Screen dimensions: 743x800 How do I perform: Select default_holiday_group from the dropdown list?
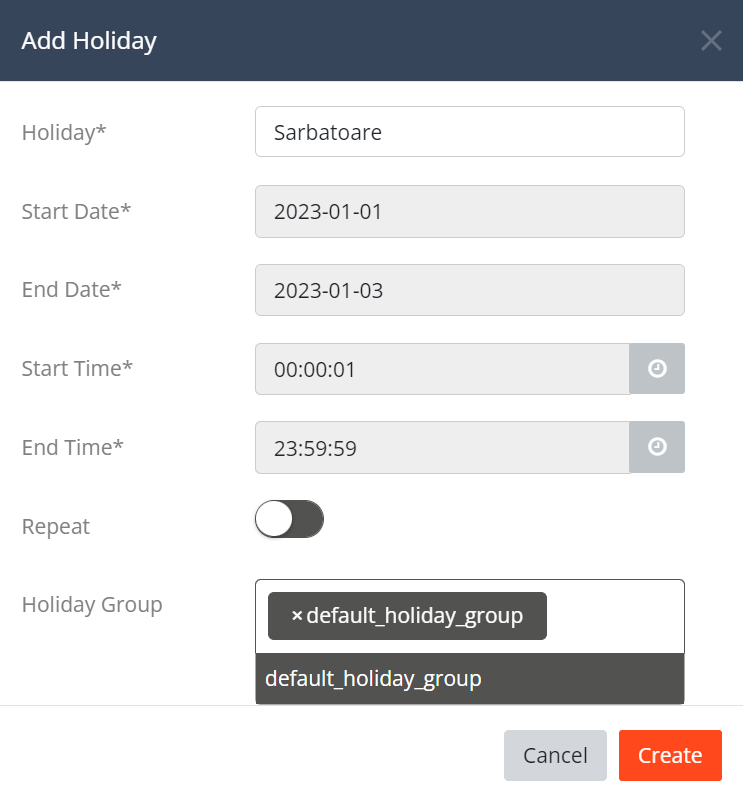tap(469, 679)
